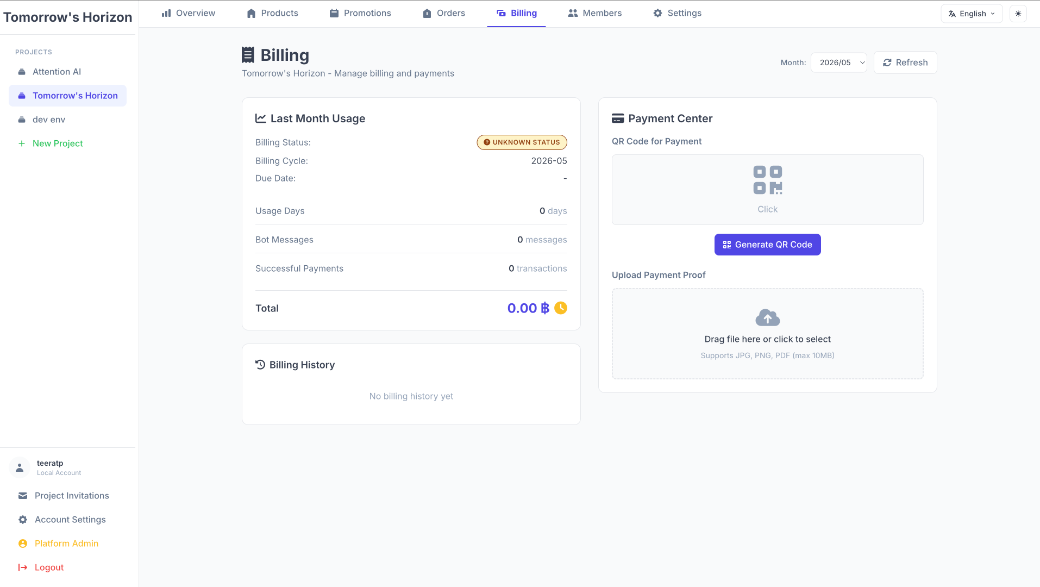Open Account Settings
Screen dimensions: 1040x587
coord(68,519)
